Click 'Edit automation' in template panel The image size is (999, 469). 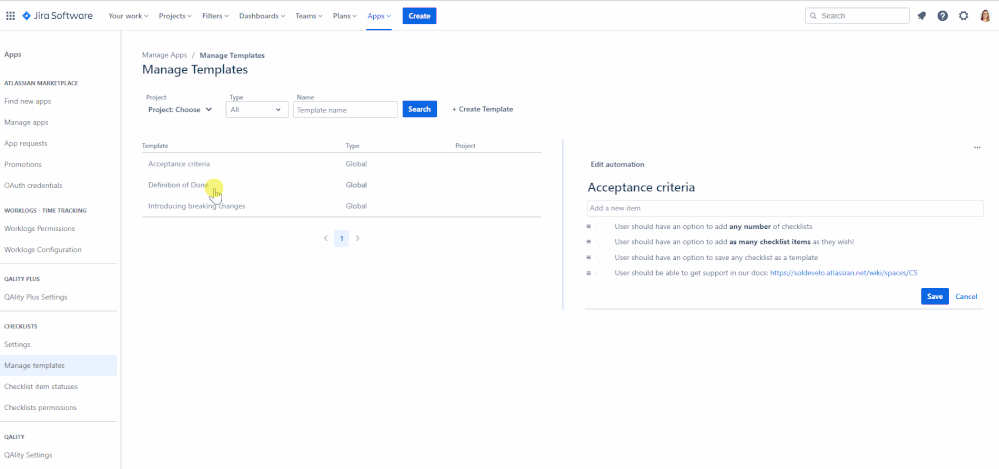click(617, 164)
